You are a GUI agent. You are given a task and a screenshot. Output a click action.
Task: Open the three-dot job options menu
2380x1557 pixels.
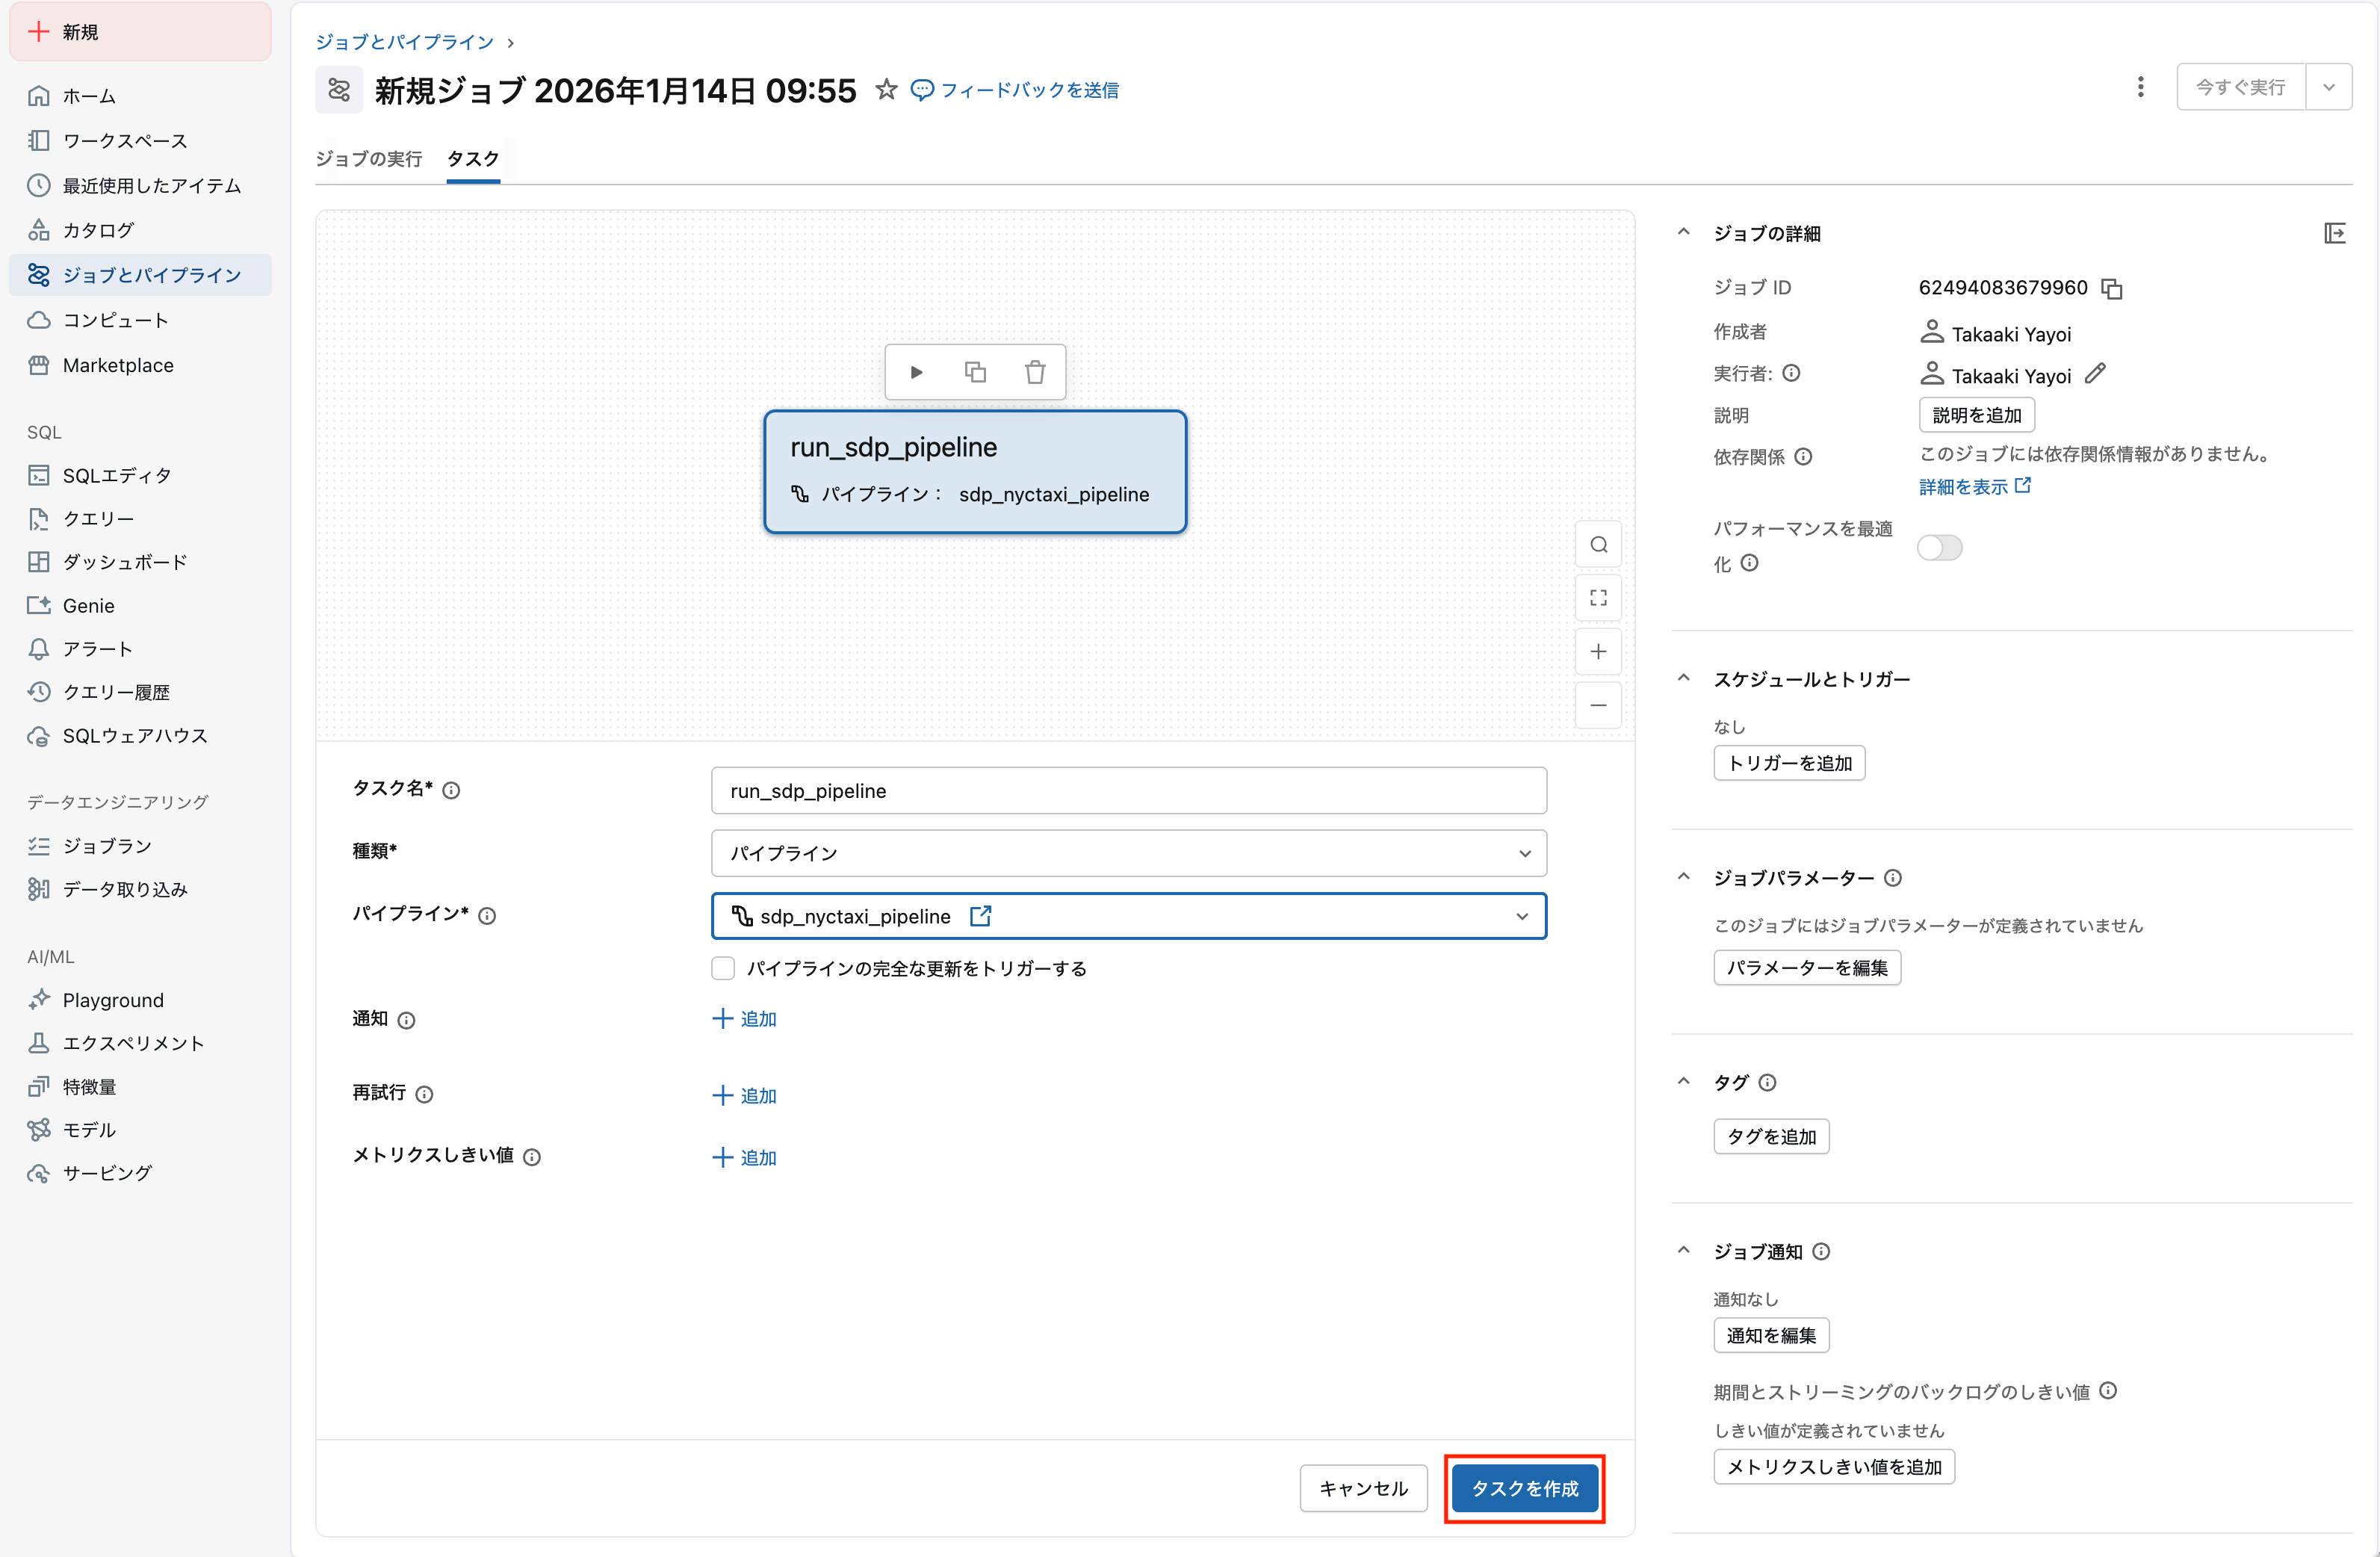2141,87
